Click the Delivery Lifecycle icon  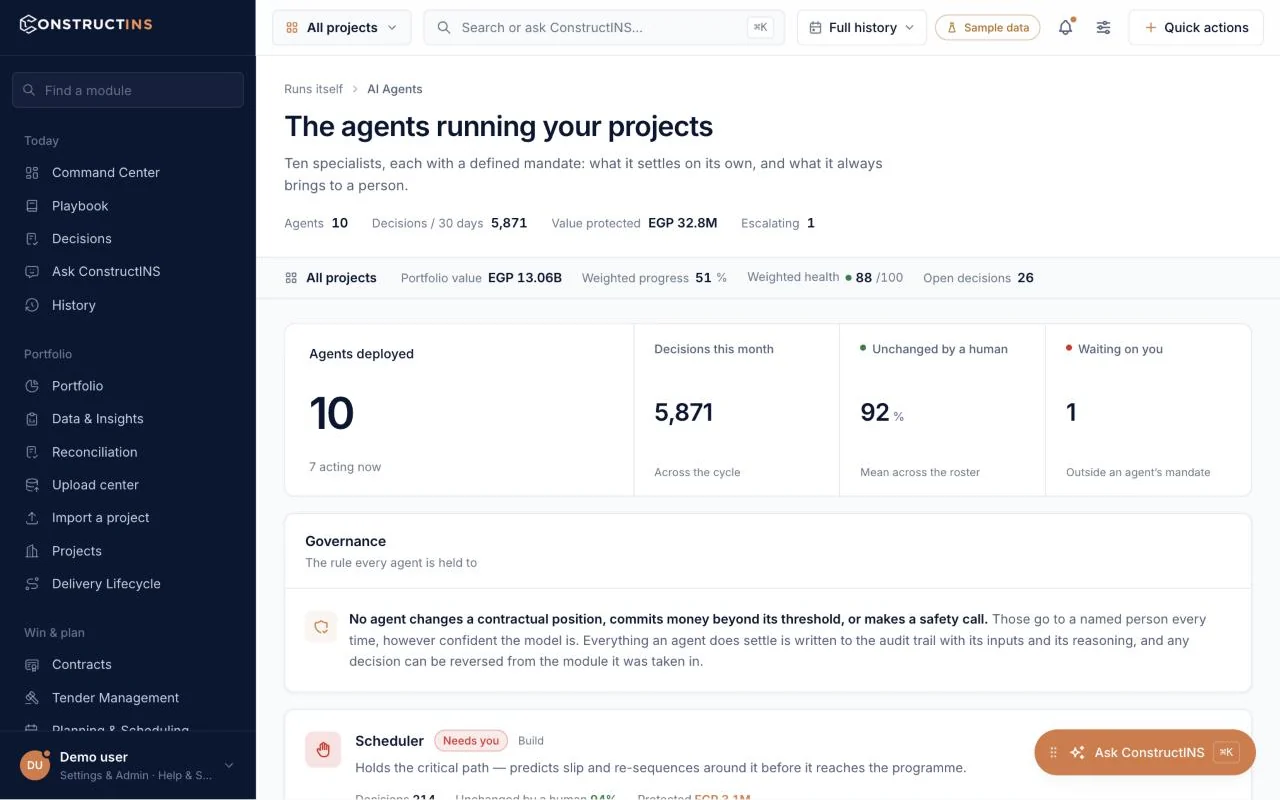[32, 584]
